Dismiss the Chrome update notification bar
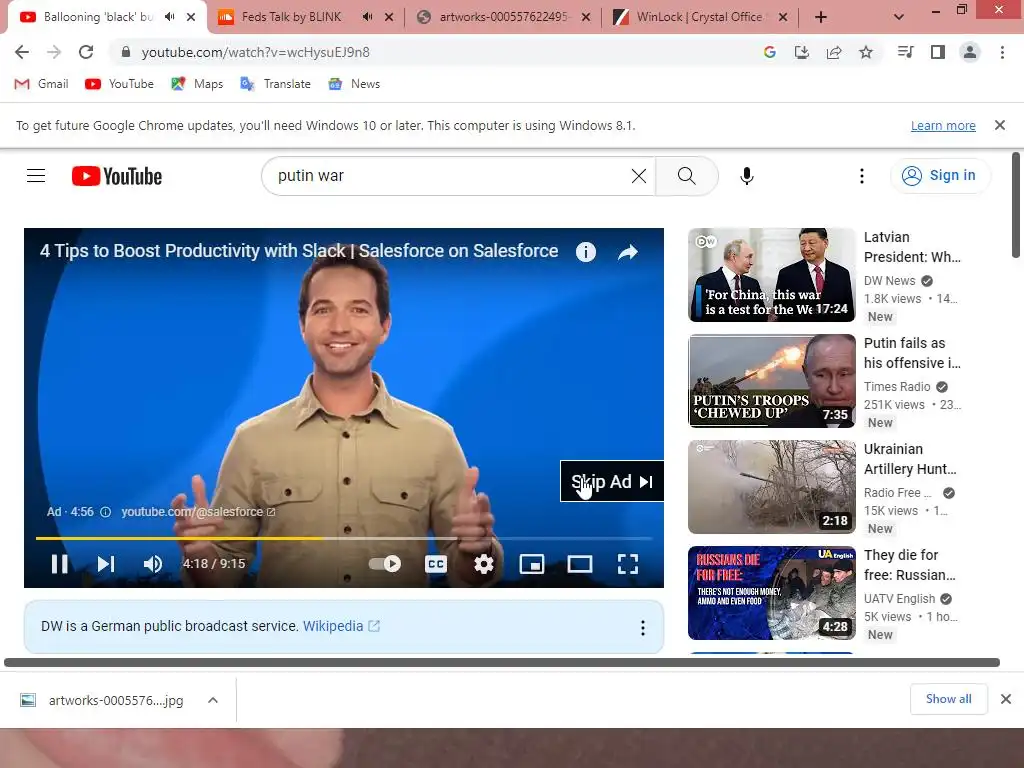The height and width of the screenshot is (768, 1024). coord(1000,125)
